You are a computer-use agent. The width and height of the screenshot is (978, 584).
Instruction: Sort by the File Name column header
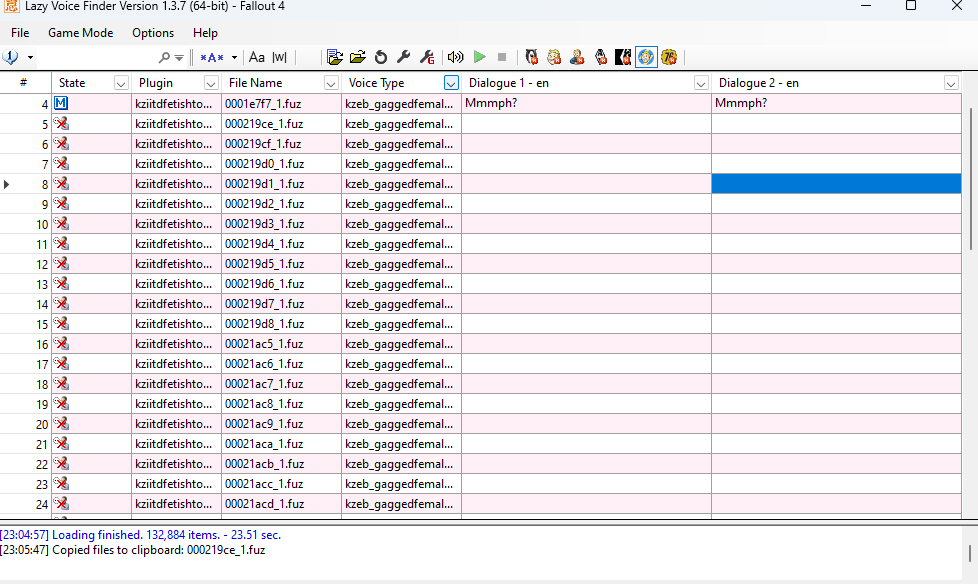tap(255, 83)
